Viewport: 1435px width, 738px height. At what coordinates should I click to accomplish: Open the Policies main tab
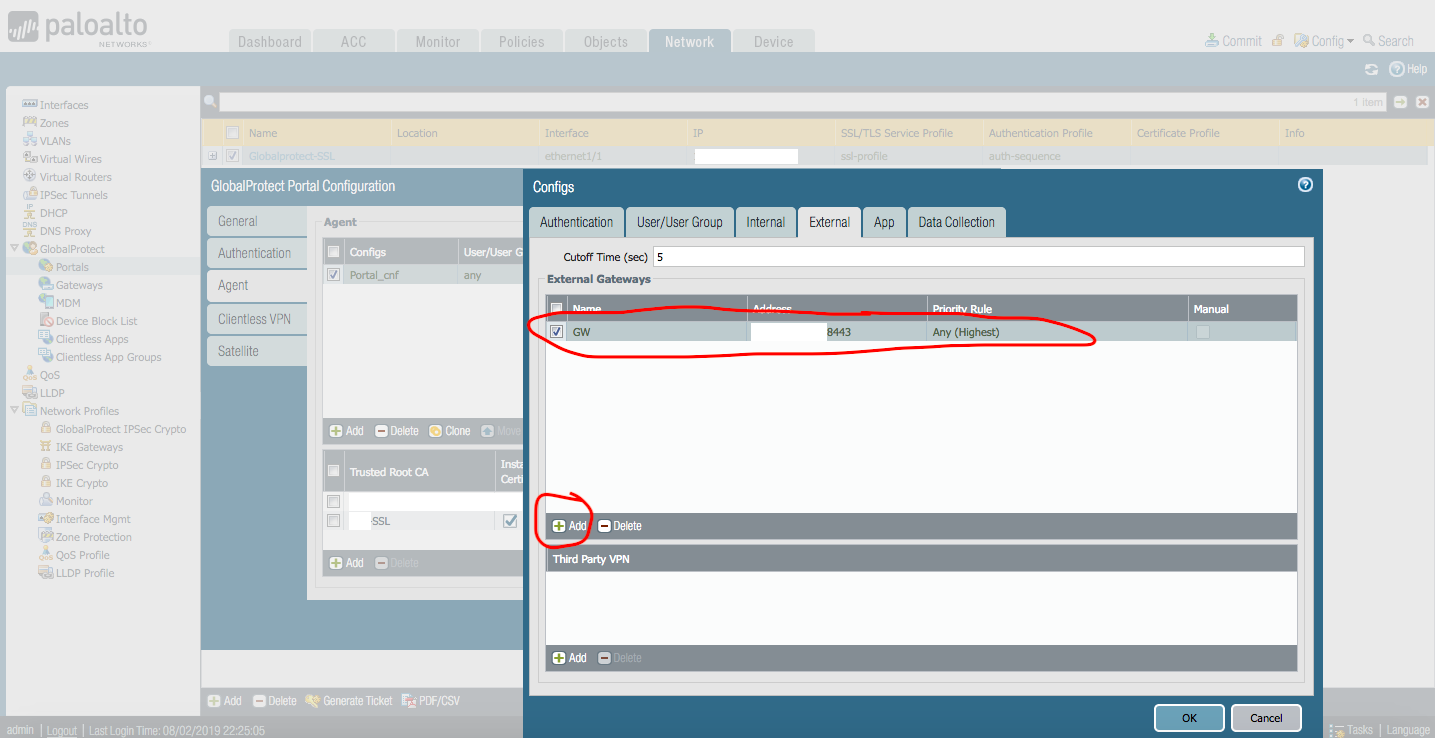521,42
